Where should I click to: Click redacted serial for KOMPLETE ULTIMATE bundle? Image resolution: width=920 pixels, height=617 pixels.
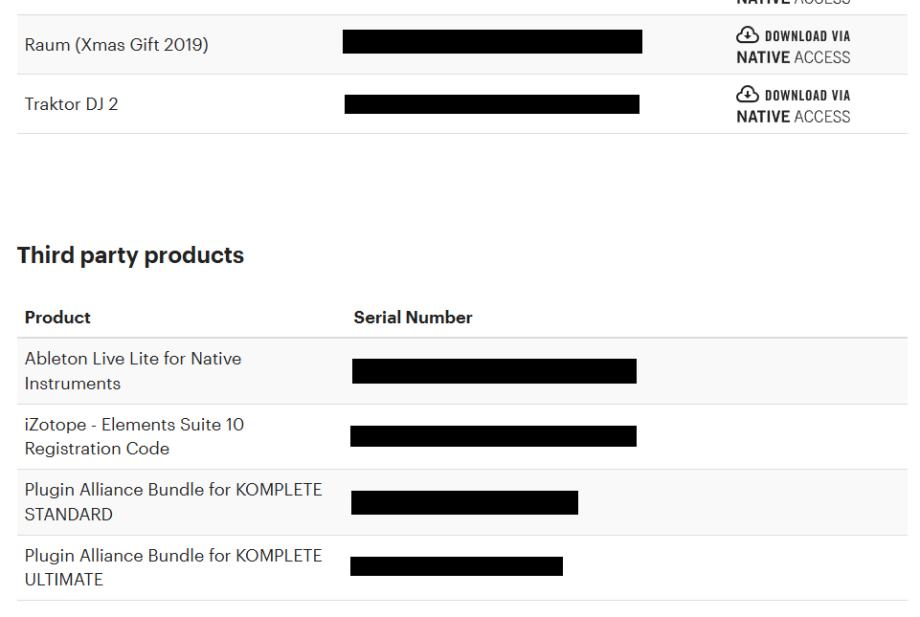click(x=457, y=567)
